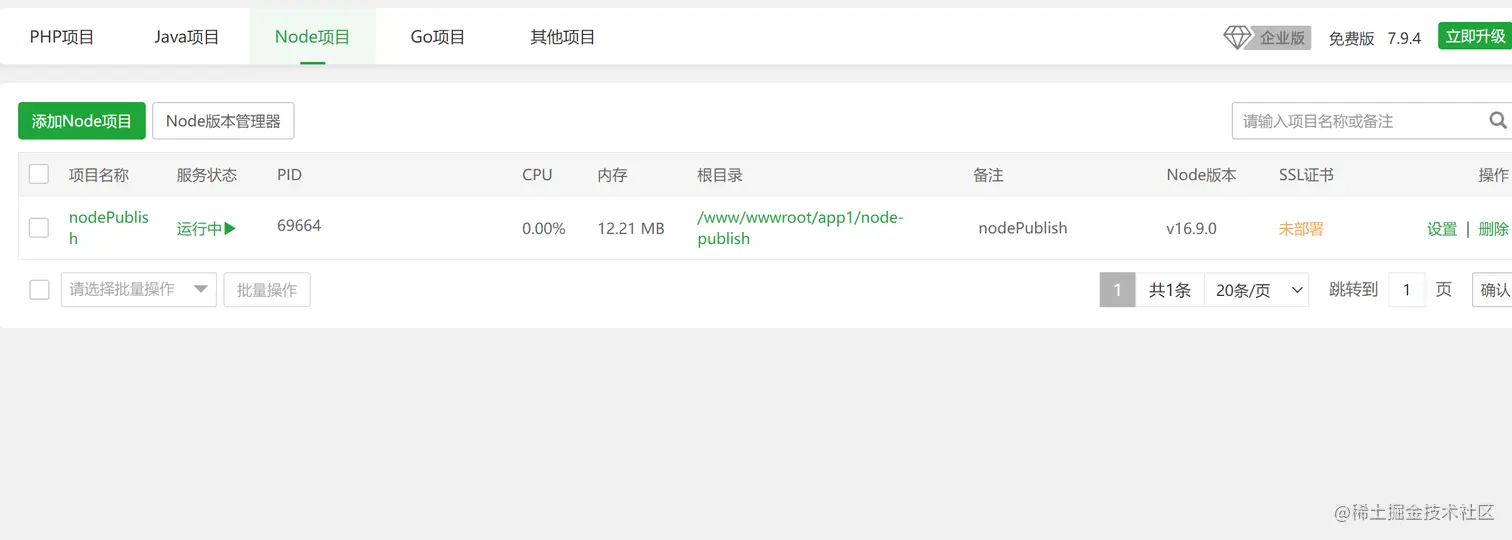Click the 未部署 SSL status link
This screenshot has width=1512, height=540.
[1301, 229]
